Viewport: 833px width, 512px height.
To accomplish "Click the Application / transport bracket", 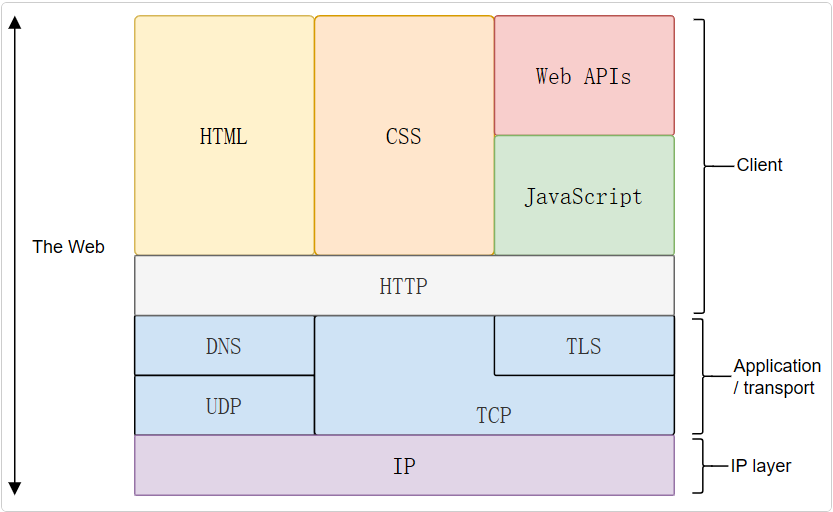I will pos(703,377).
